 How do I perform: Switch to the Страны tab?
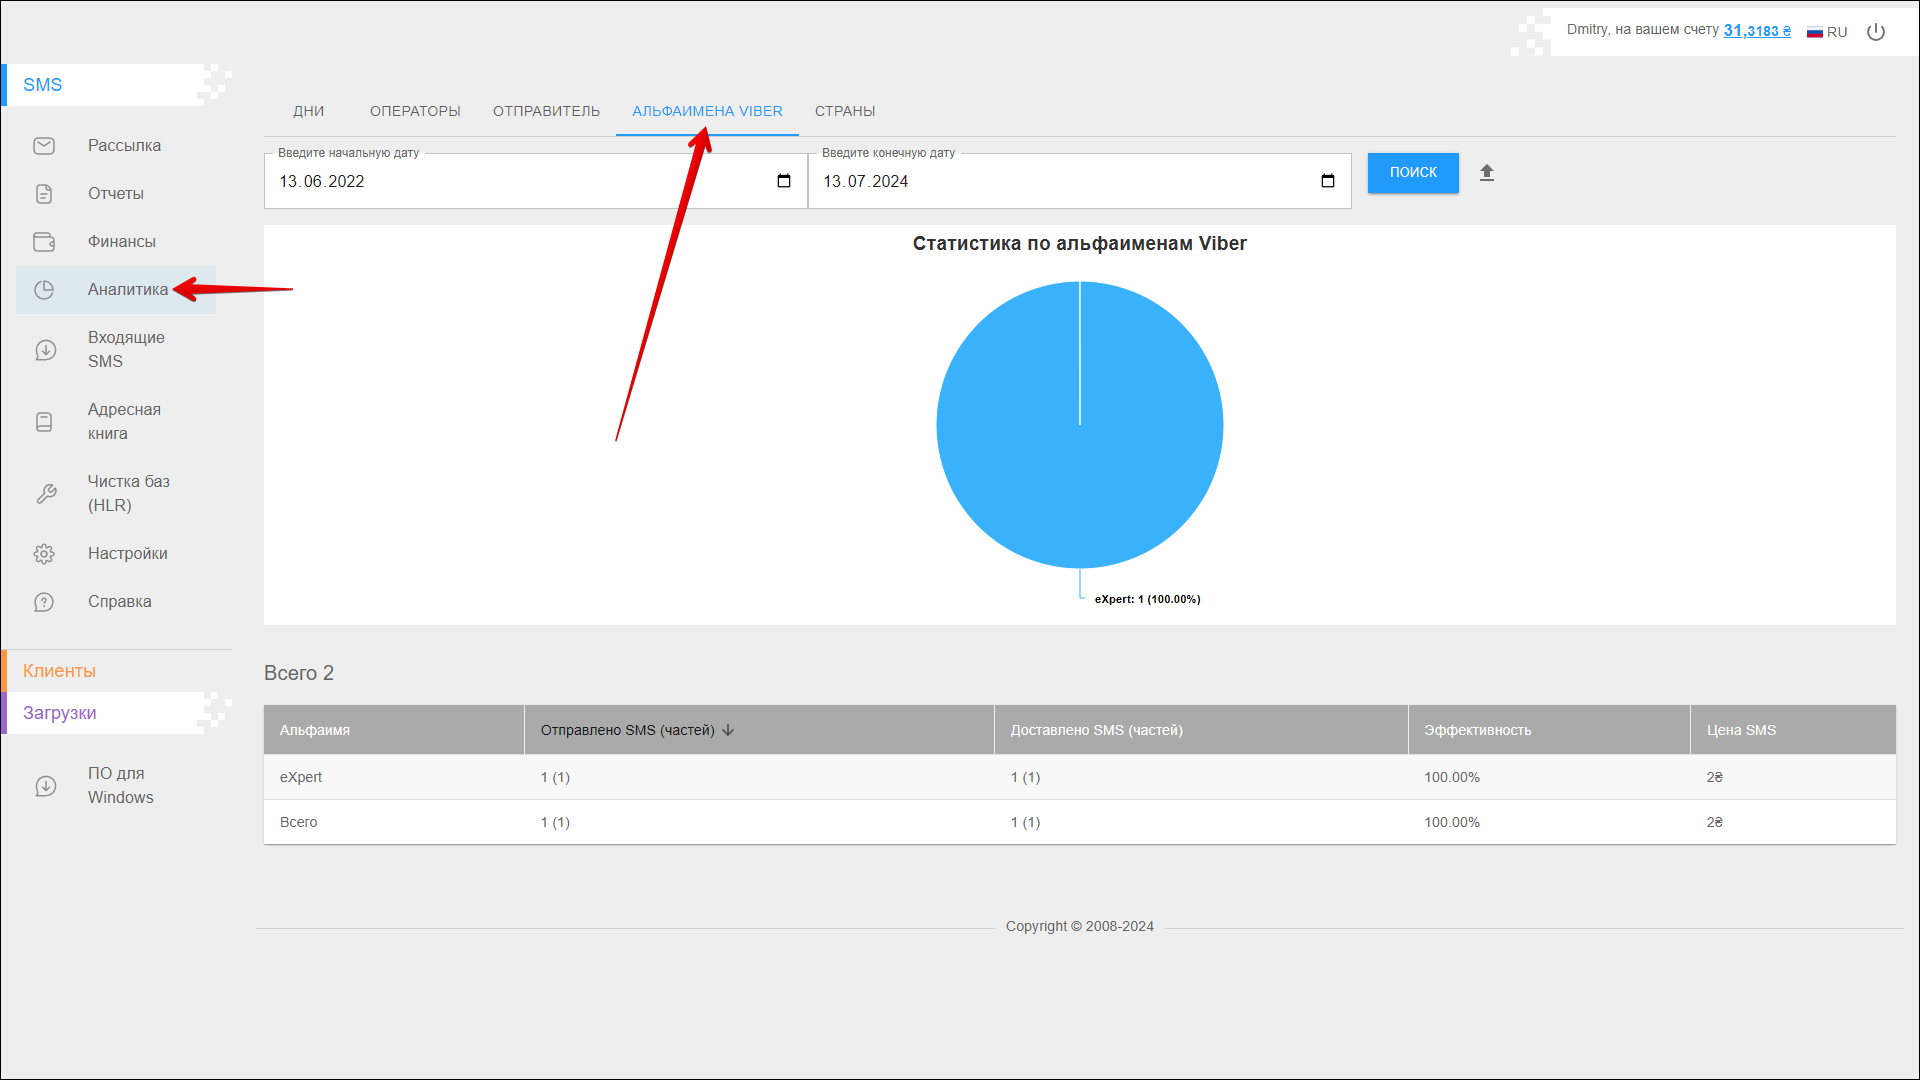[x=845, y=111]
